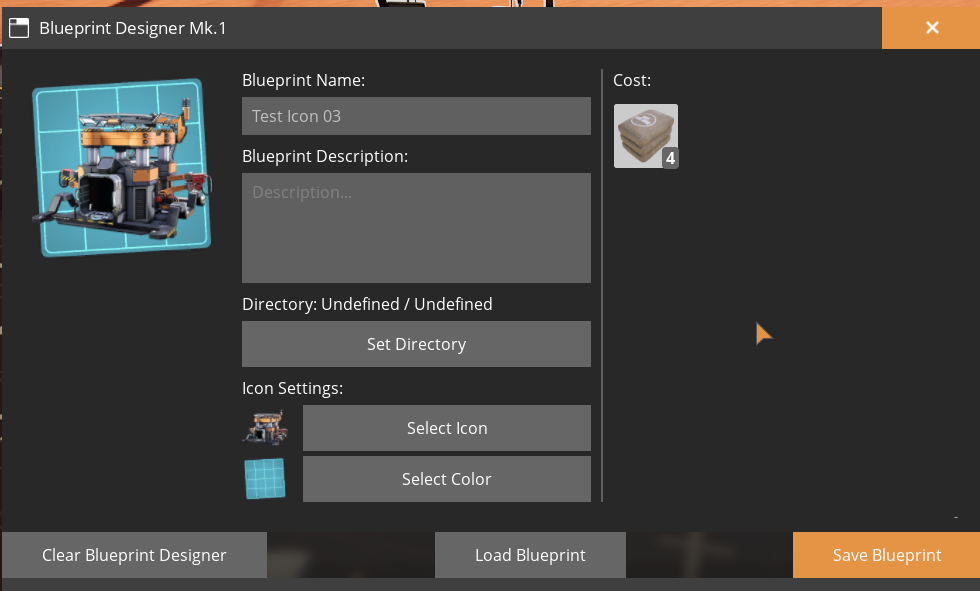Click the 'Directory: Undefined / Undefined' text
This screenshot has height=591, width=980.
(x=367, y=304)
